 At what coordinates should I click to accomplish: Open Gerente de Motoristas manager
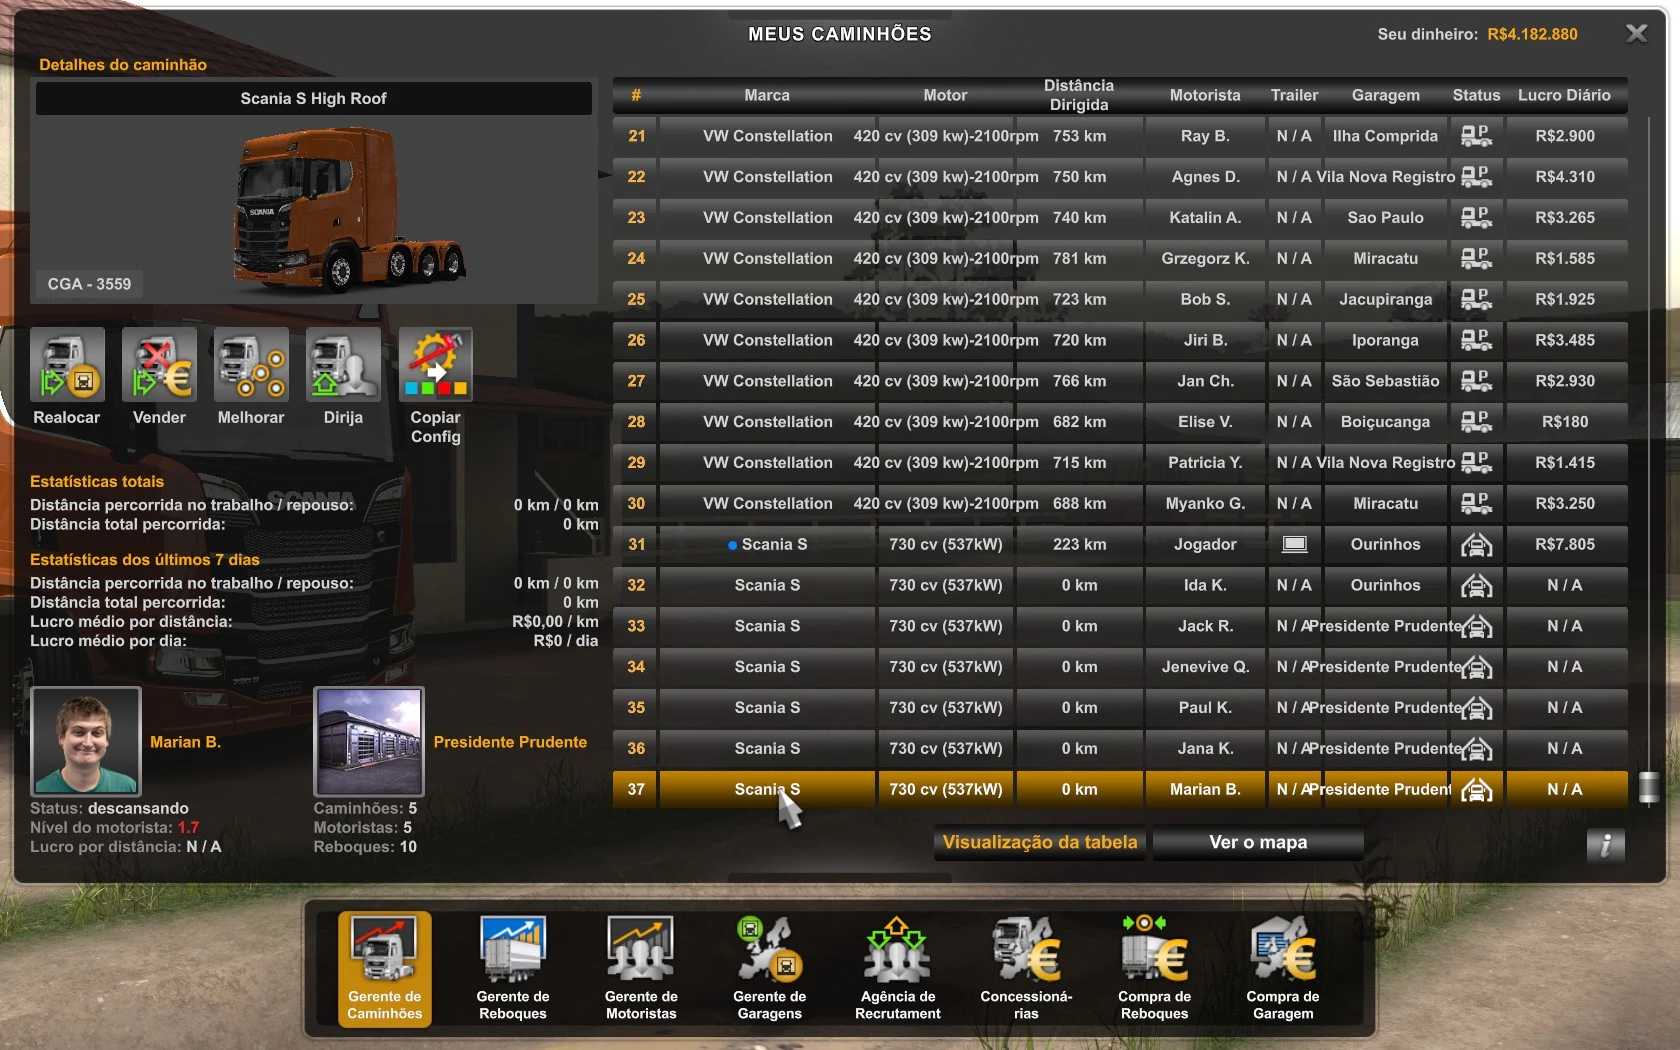641,967
